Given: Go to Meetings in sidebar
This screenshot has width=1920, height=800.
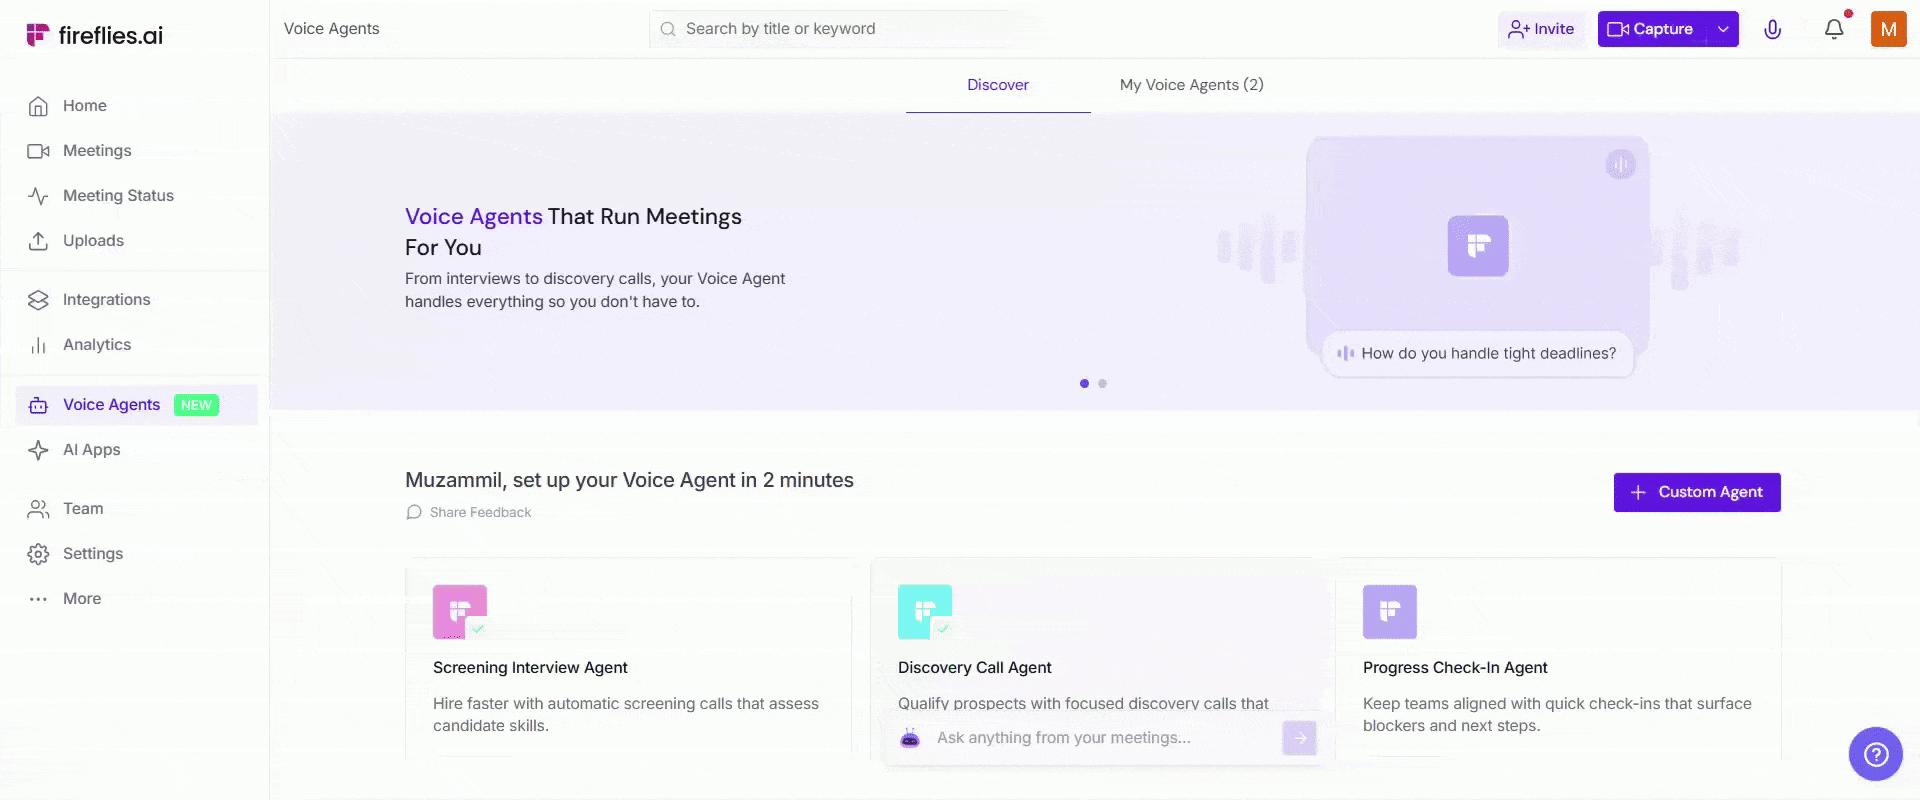Looking at the screenshot, I should coord(97,151).
